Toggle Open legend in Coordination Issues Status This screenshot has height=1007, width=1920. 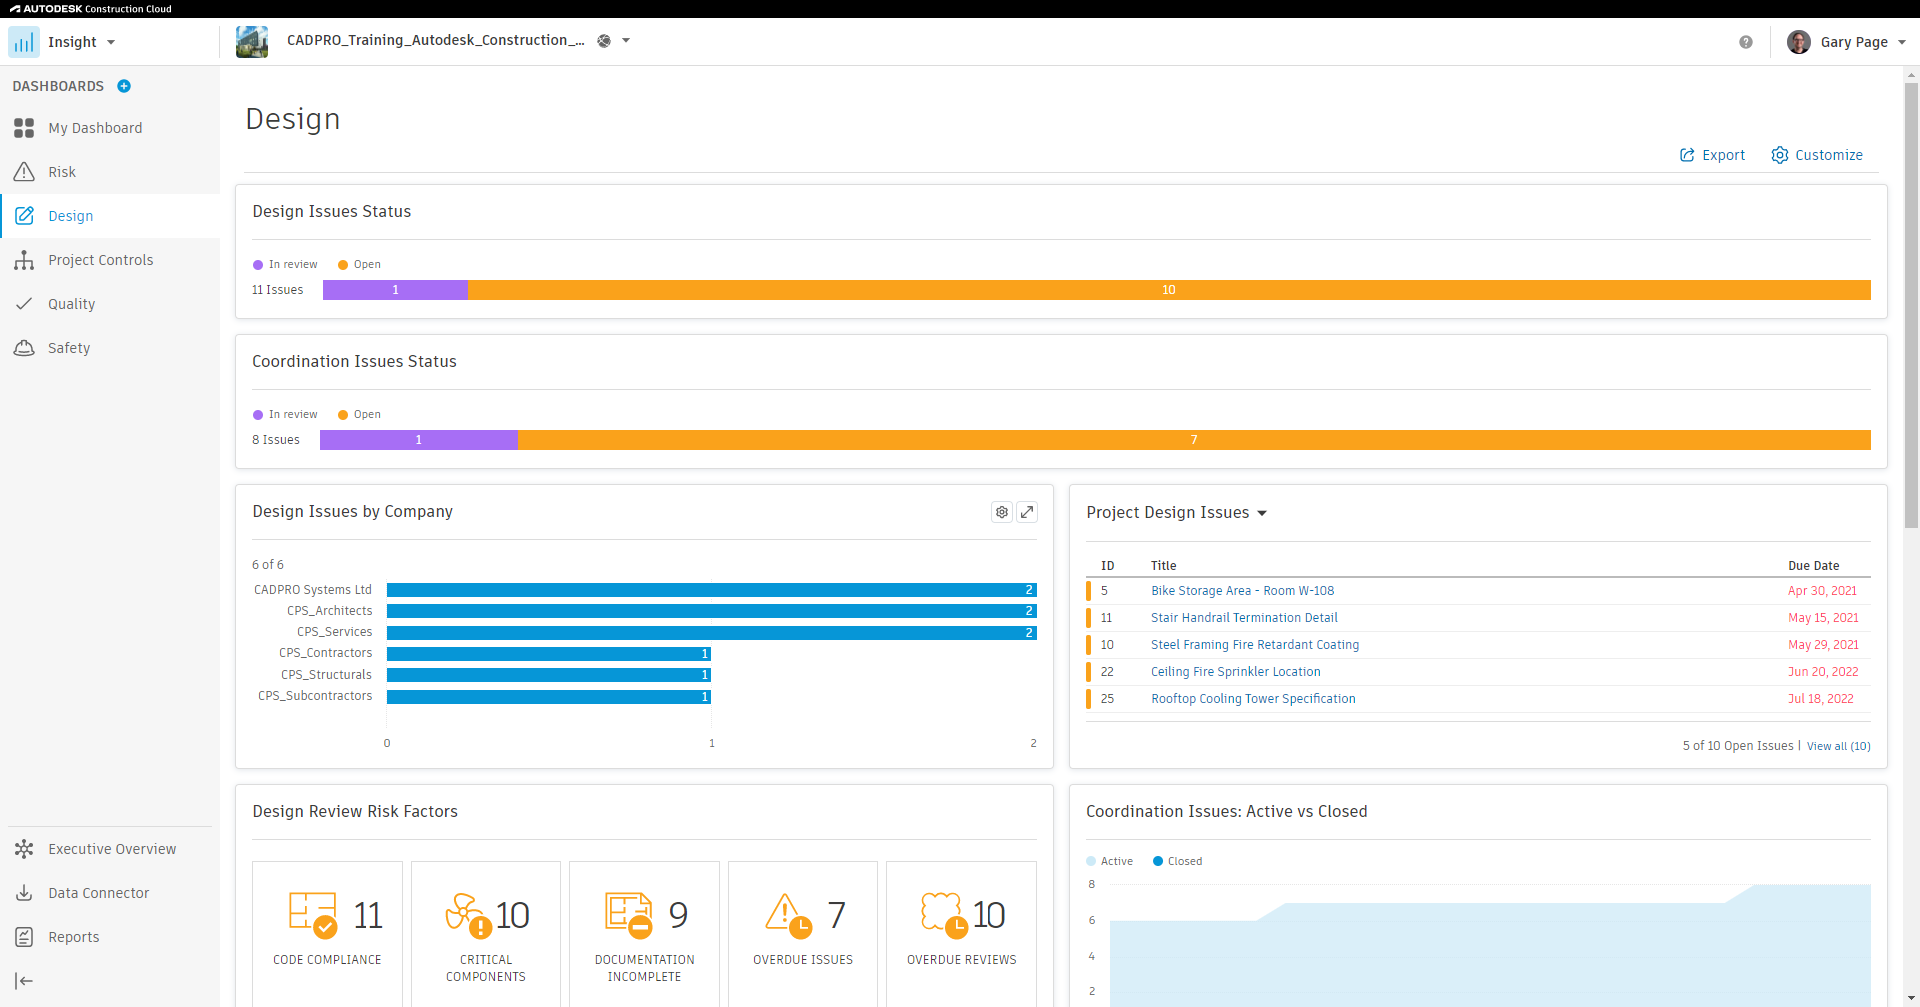tap(359, 415)
